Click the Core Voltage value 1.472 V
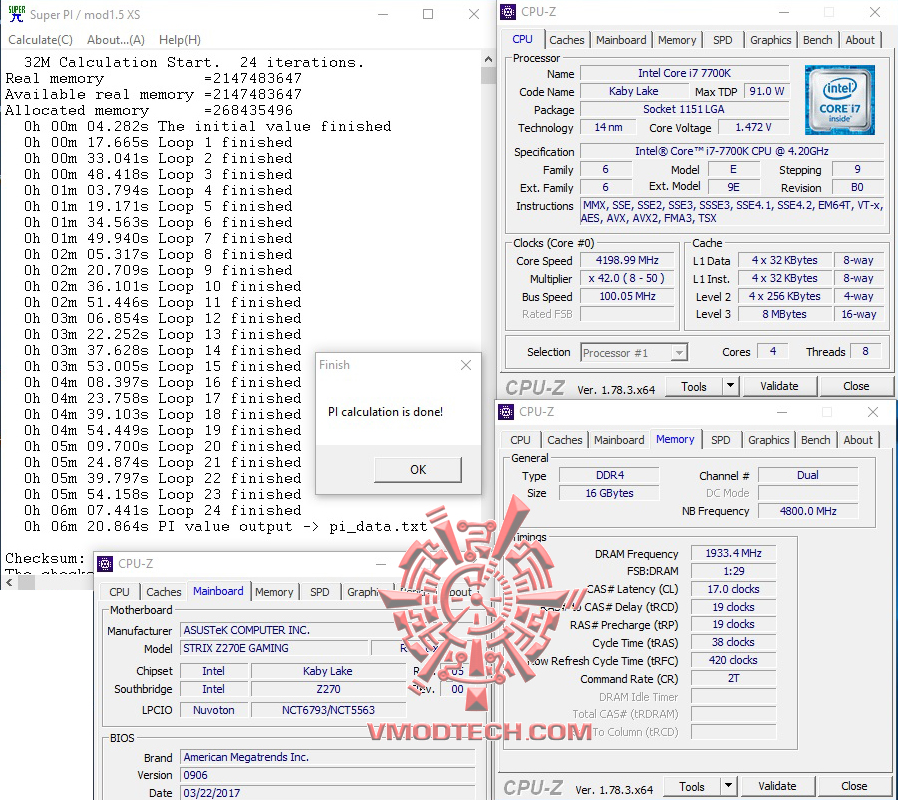The image size is (898, 800). pyautogui.click(x=753, y=127)
